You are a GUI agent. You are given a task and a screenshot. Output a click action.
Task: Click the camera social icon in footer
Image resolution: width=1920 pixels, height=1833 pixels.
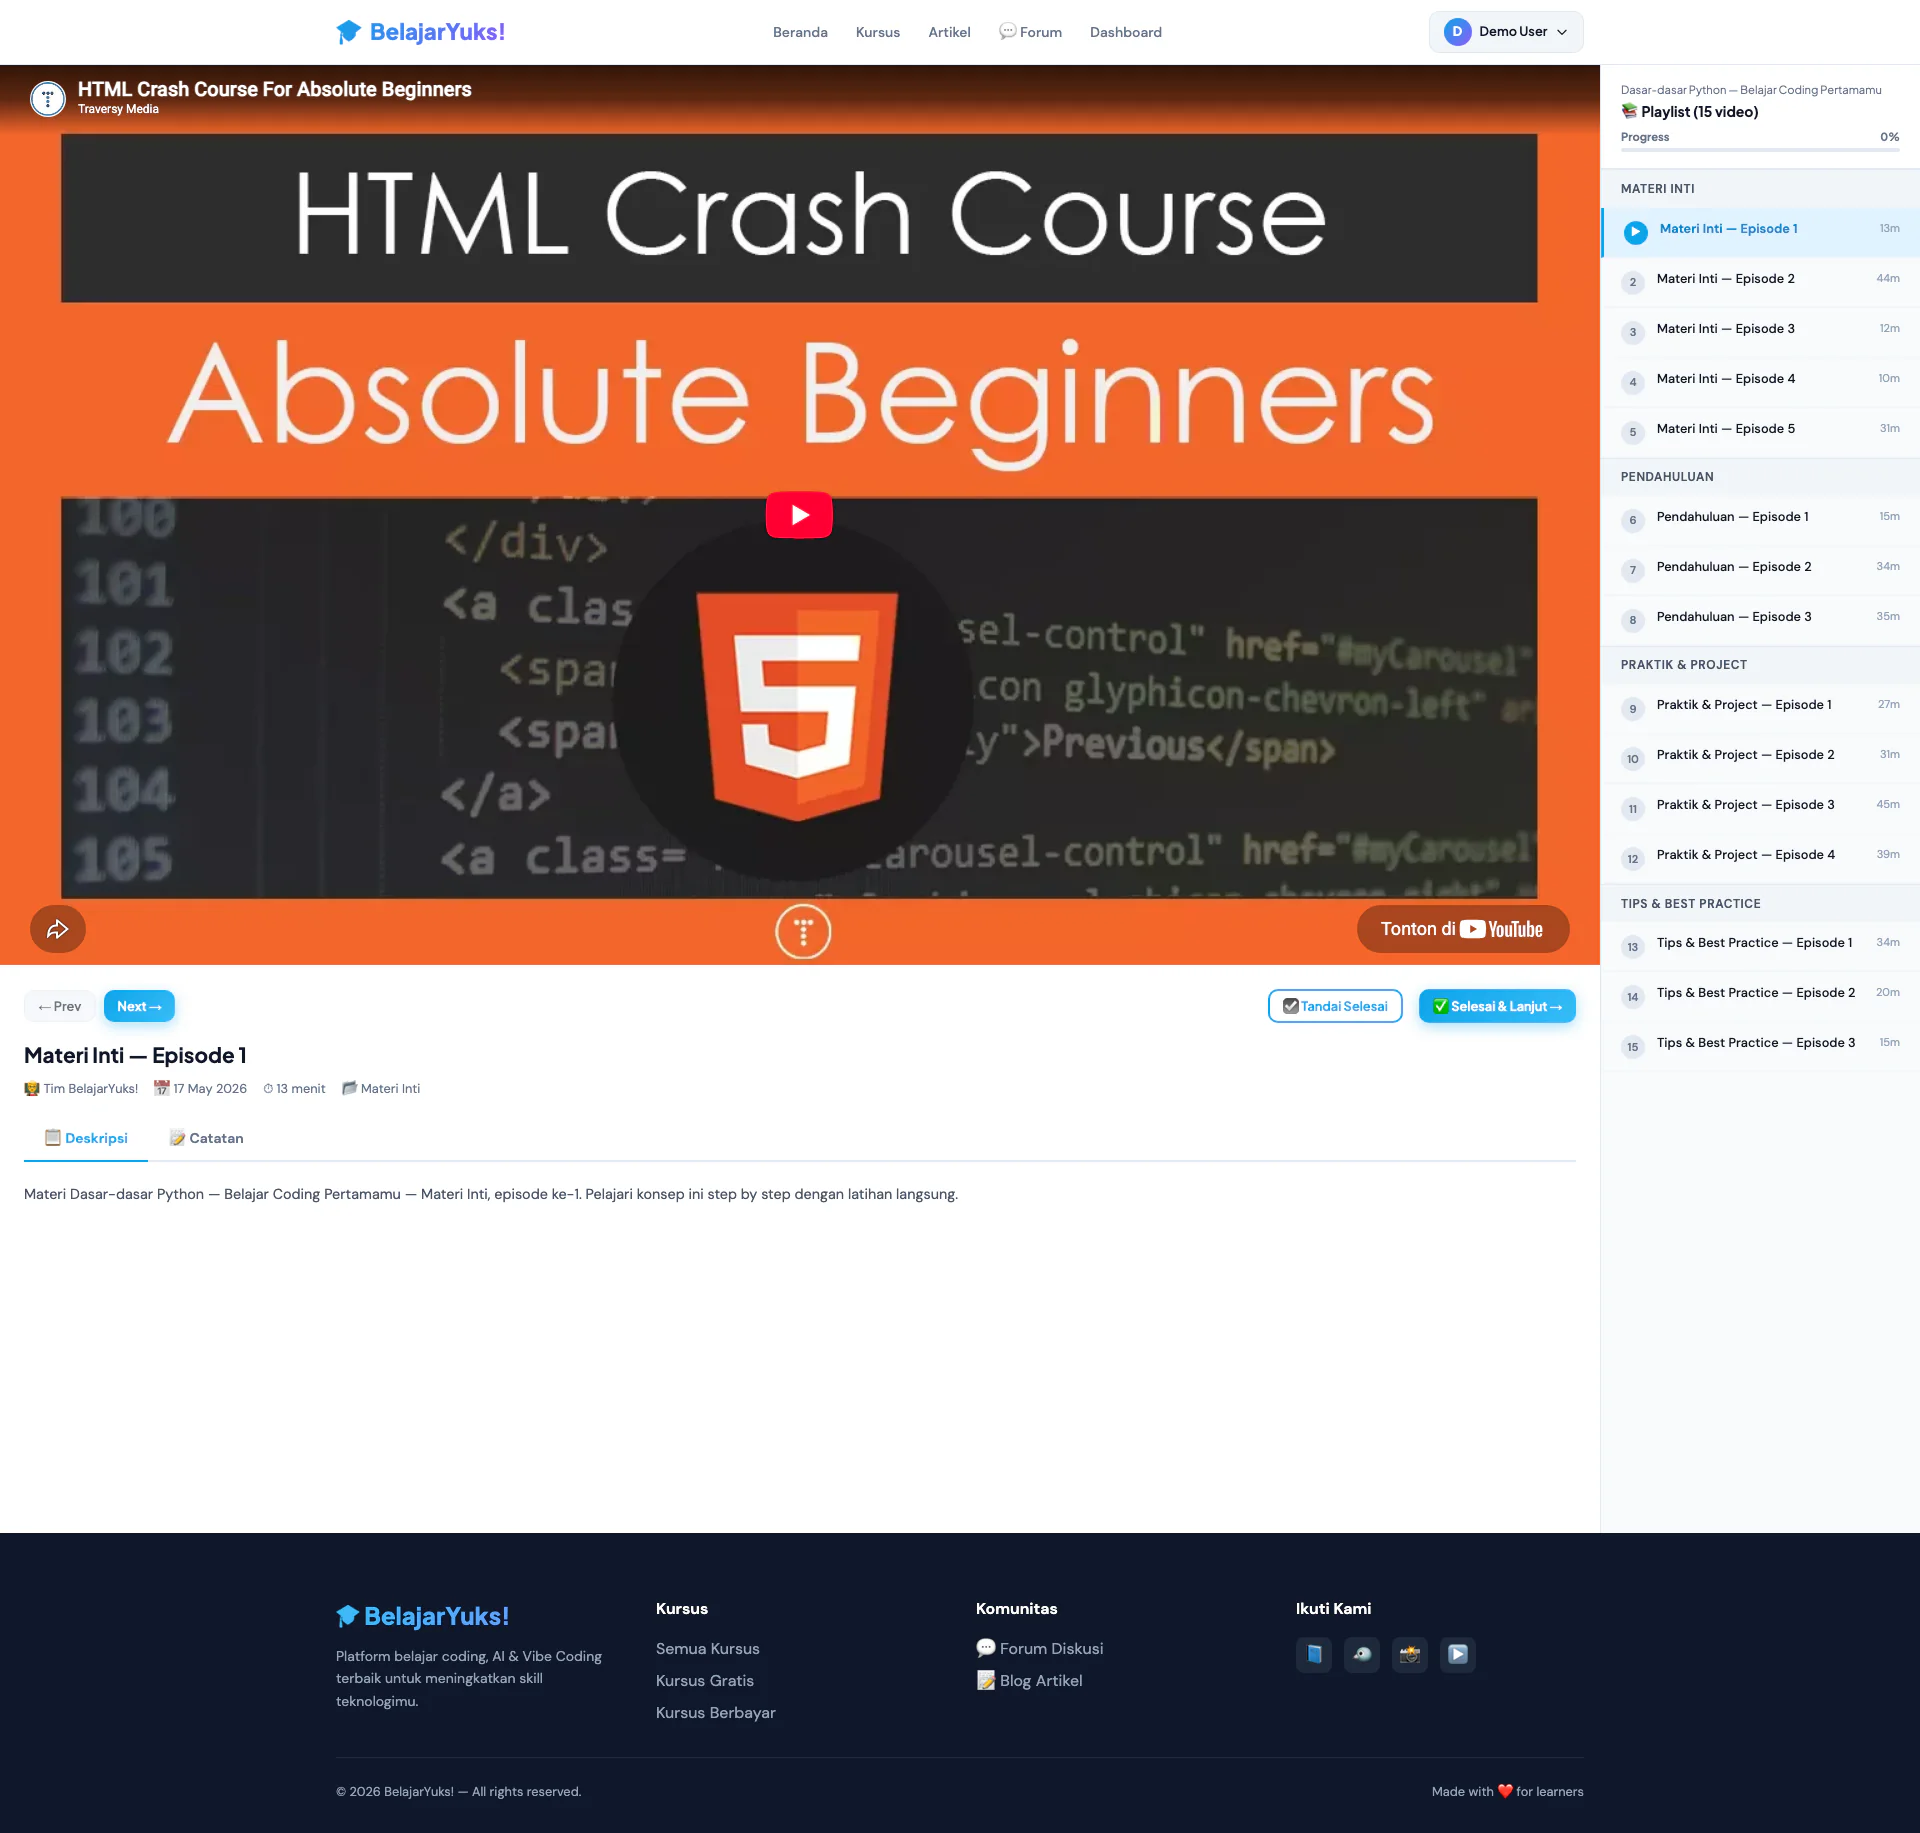pos(1410,1654)
